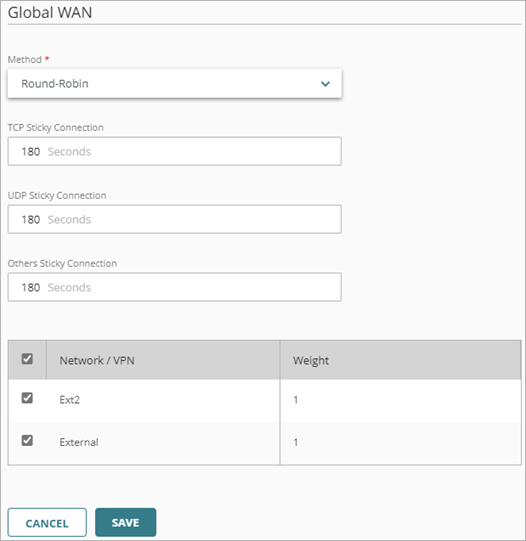Viewport: 526px width, 541px height.
Task: Click the UDP Sticky Connection label
Action: tap(57, 196)
